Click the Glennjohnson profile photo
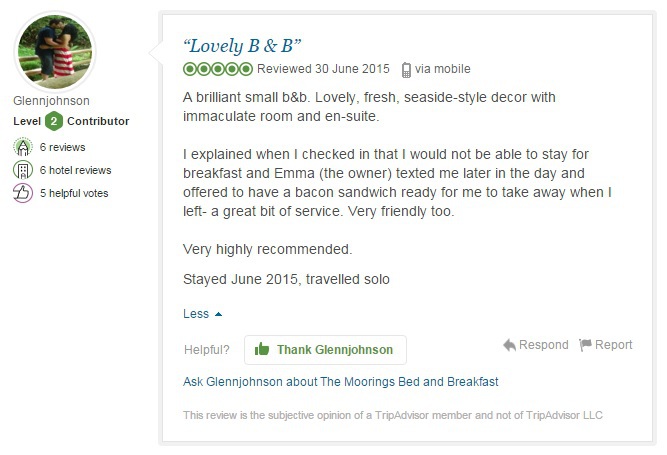This screenshot has width=667, height=455. tap(55, 51)
